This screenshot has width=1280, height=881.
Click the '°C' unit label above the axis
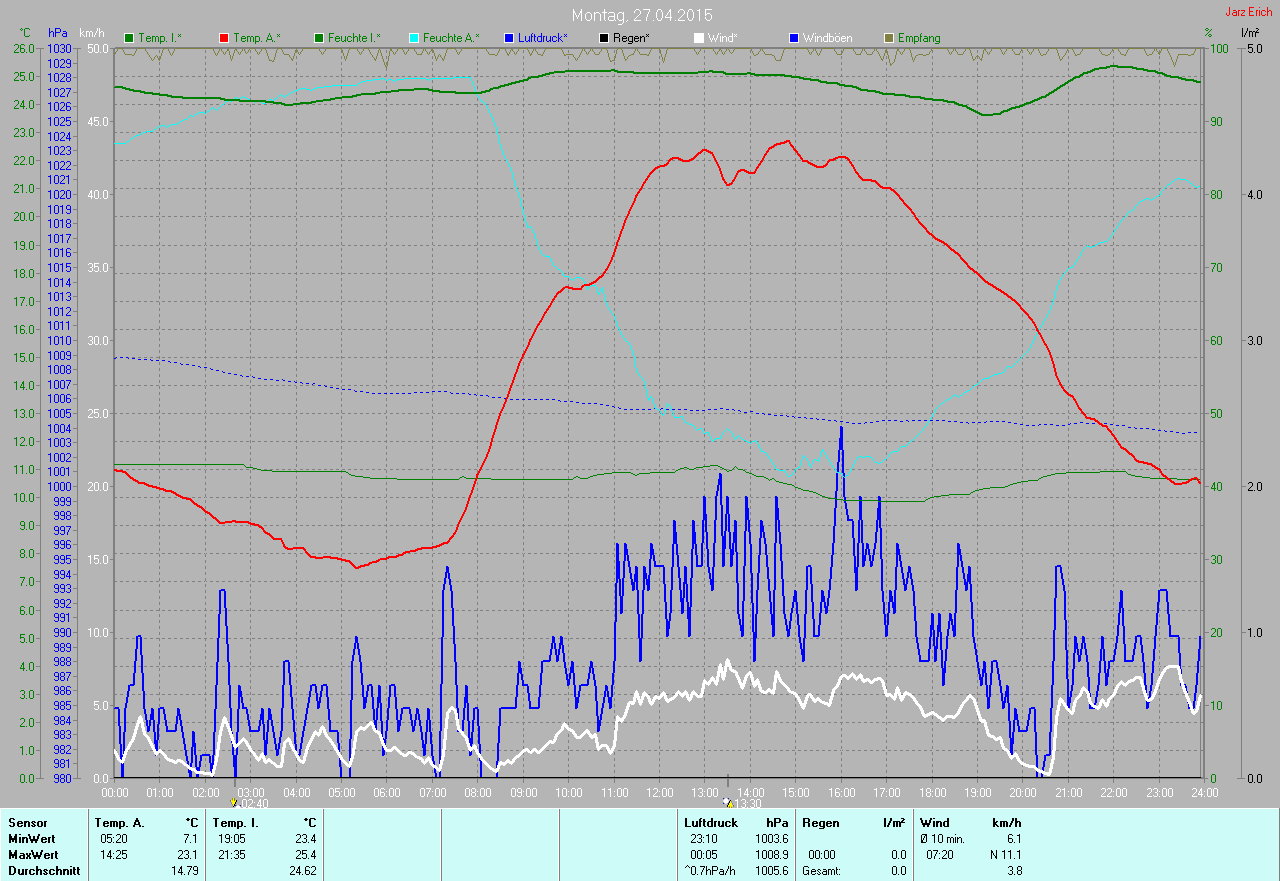(x=25, y=33)
